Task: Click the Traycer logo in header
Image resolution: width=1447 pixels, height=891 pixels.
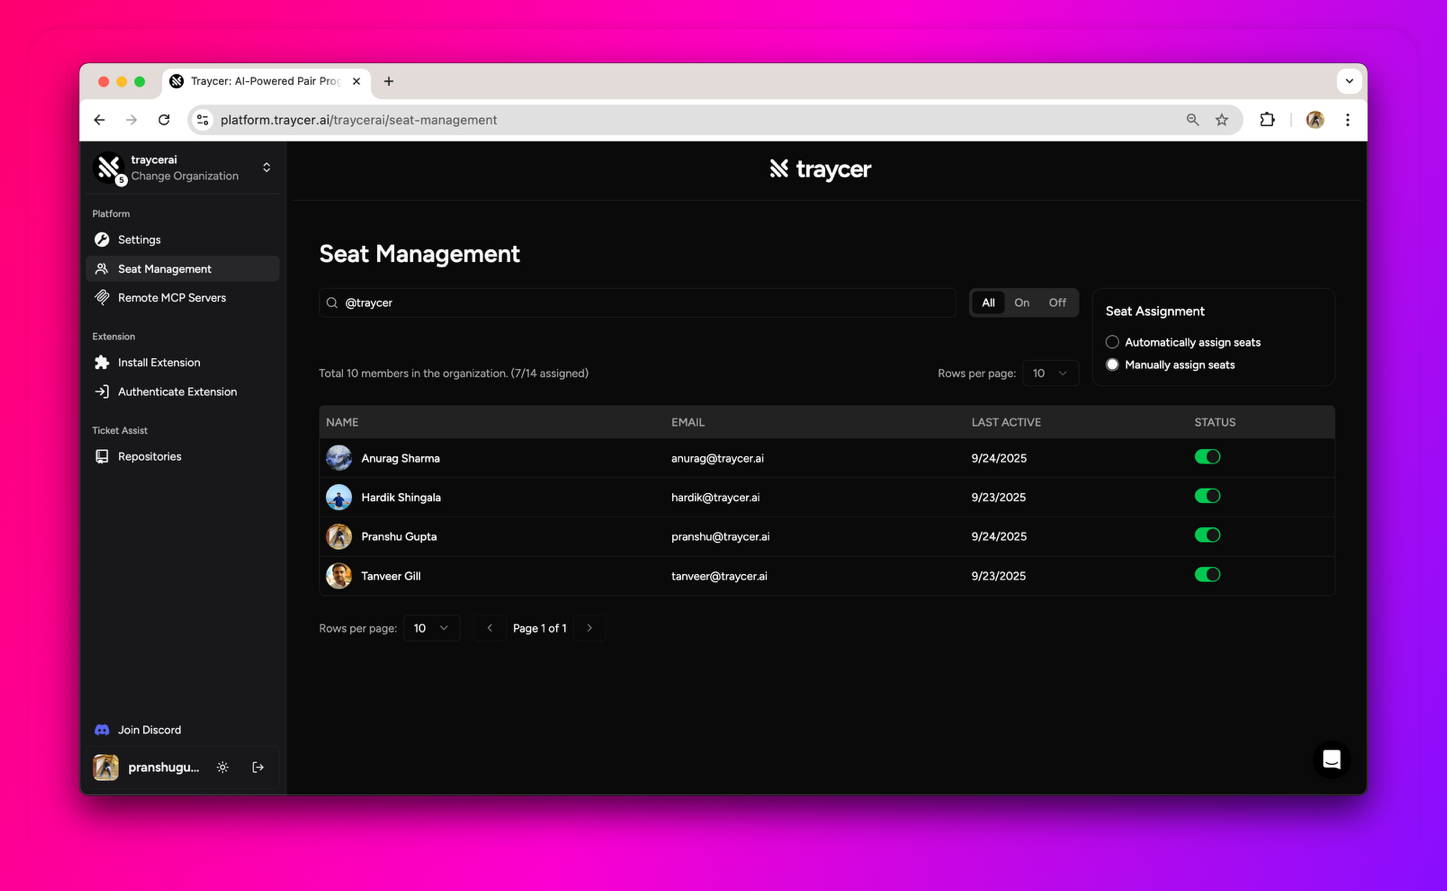Action: pyautogui.click(x=820, y=170)
